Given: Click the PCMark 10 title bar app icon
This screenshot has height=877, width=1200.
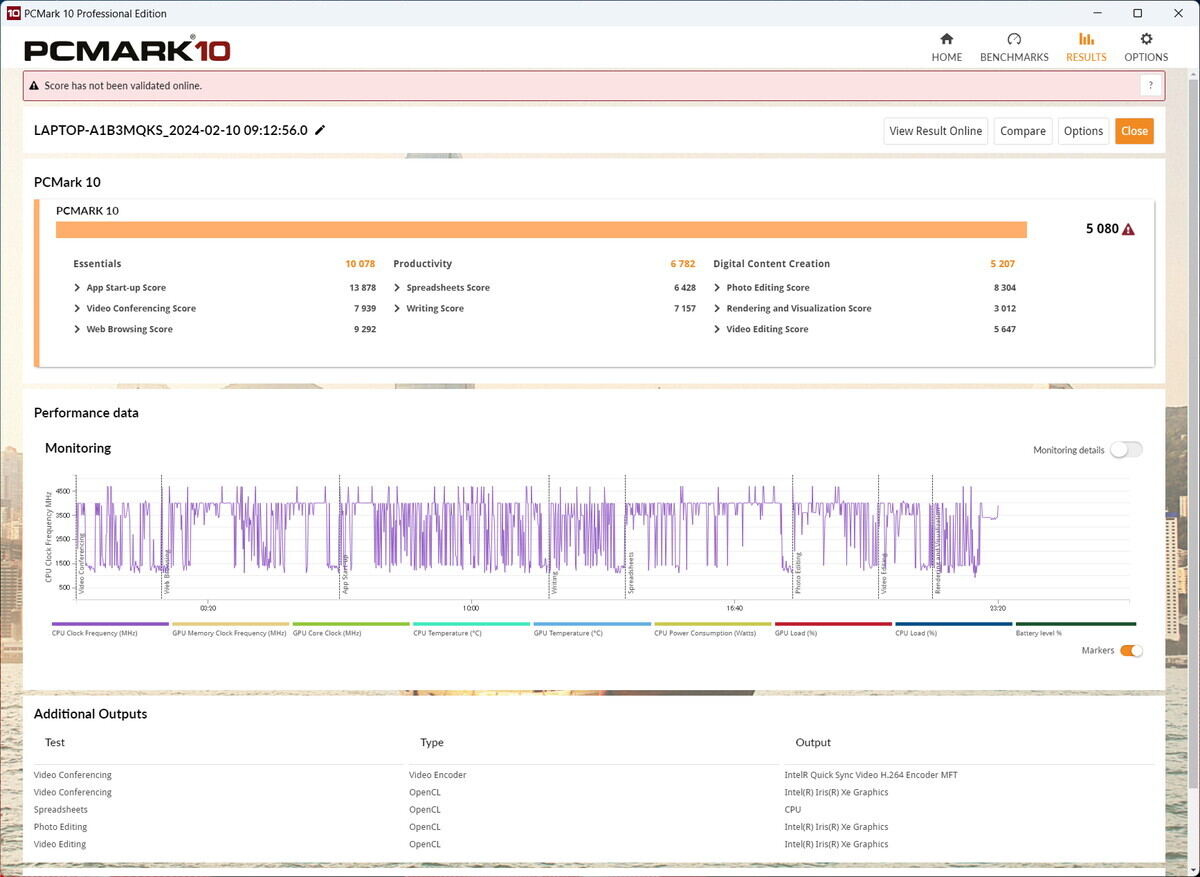Looking at the screenshot, I should click(x=14, y=14).
